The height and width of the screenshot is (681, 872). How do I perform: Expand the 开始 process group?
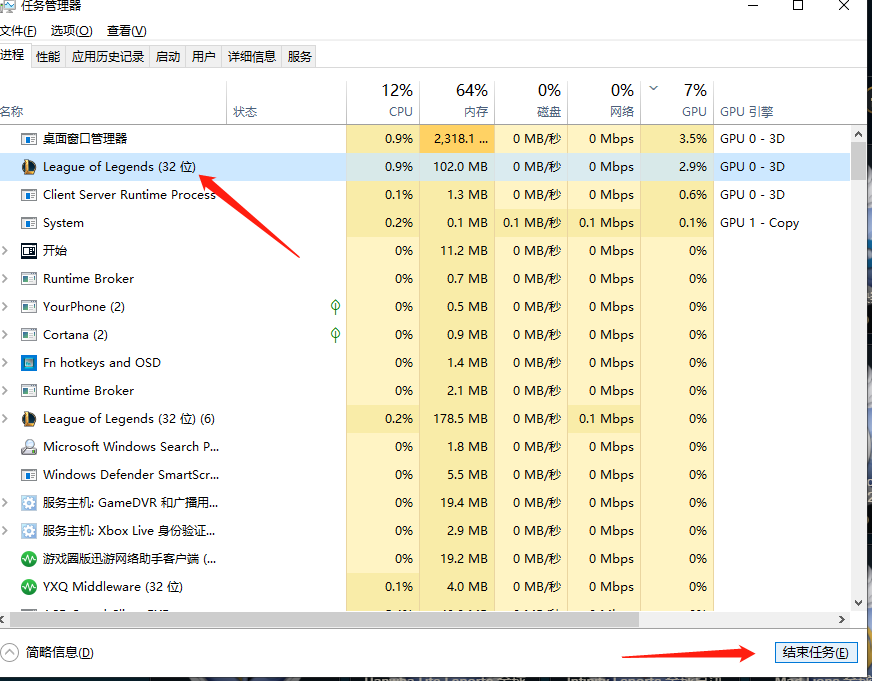[x=5, y=251]
